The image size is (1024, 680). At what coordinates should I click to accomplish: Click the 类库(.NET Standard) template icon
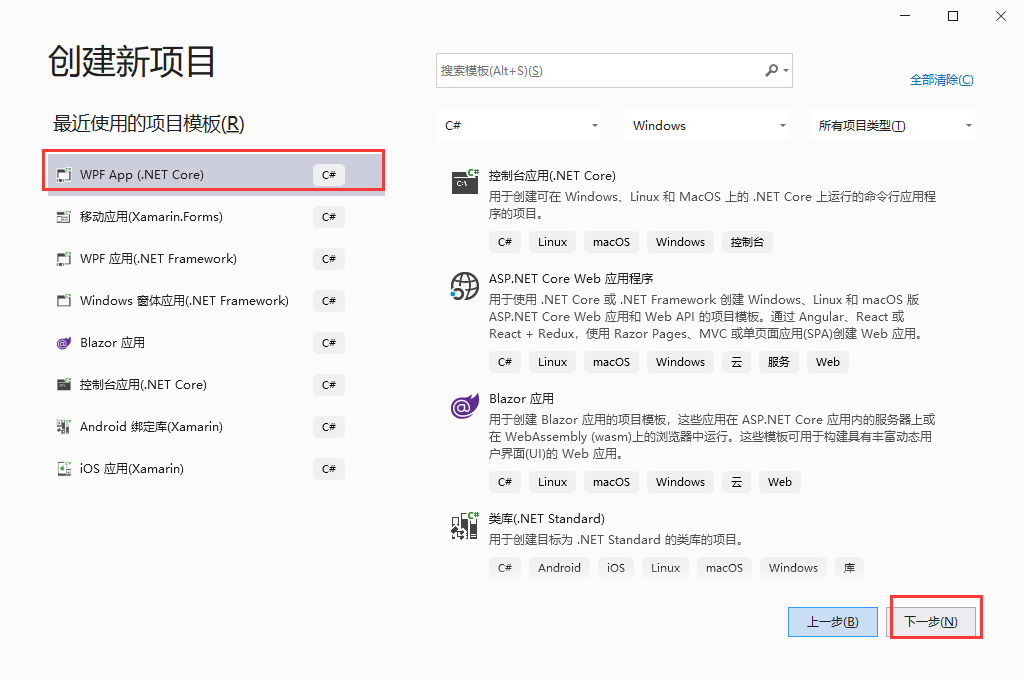(464, 527)
